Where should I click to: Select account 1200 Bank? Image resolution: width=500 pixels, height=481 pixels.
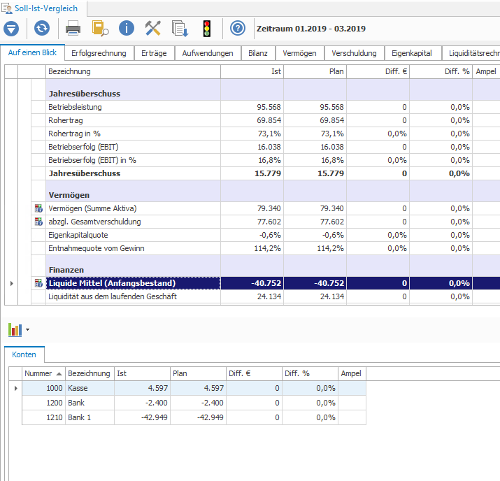pyautogui.click(x=194, y=403)
